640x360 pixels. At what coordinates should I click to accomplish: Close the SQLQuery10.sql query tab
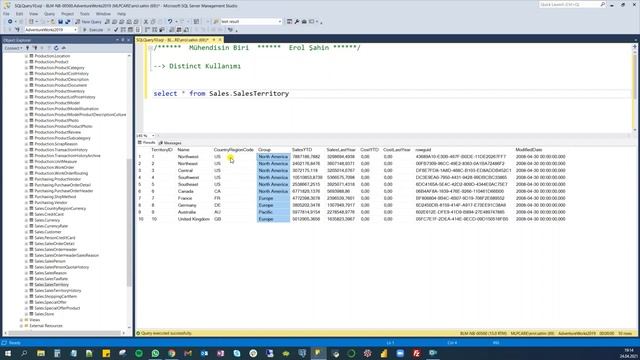tap(220, 40)
